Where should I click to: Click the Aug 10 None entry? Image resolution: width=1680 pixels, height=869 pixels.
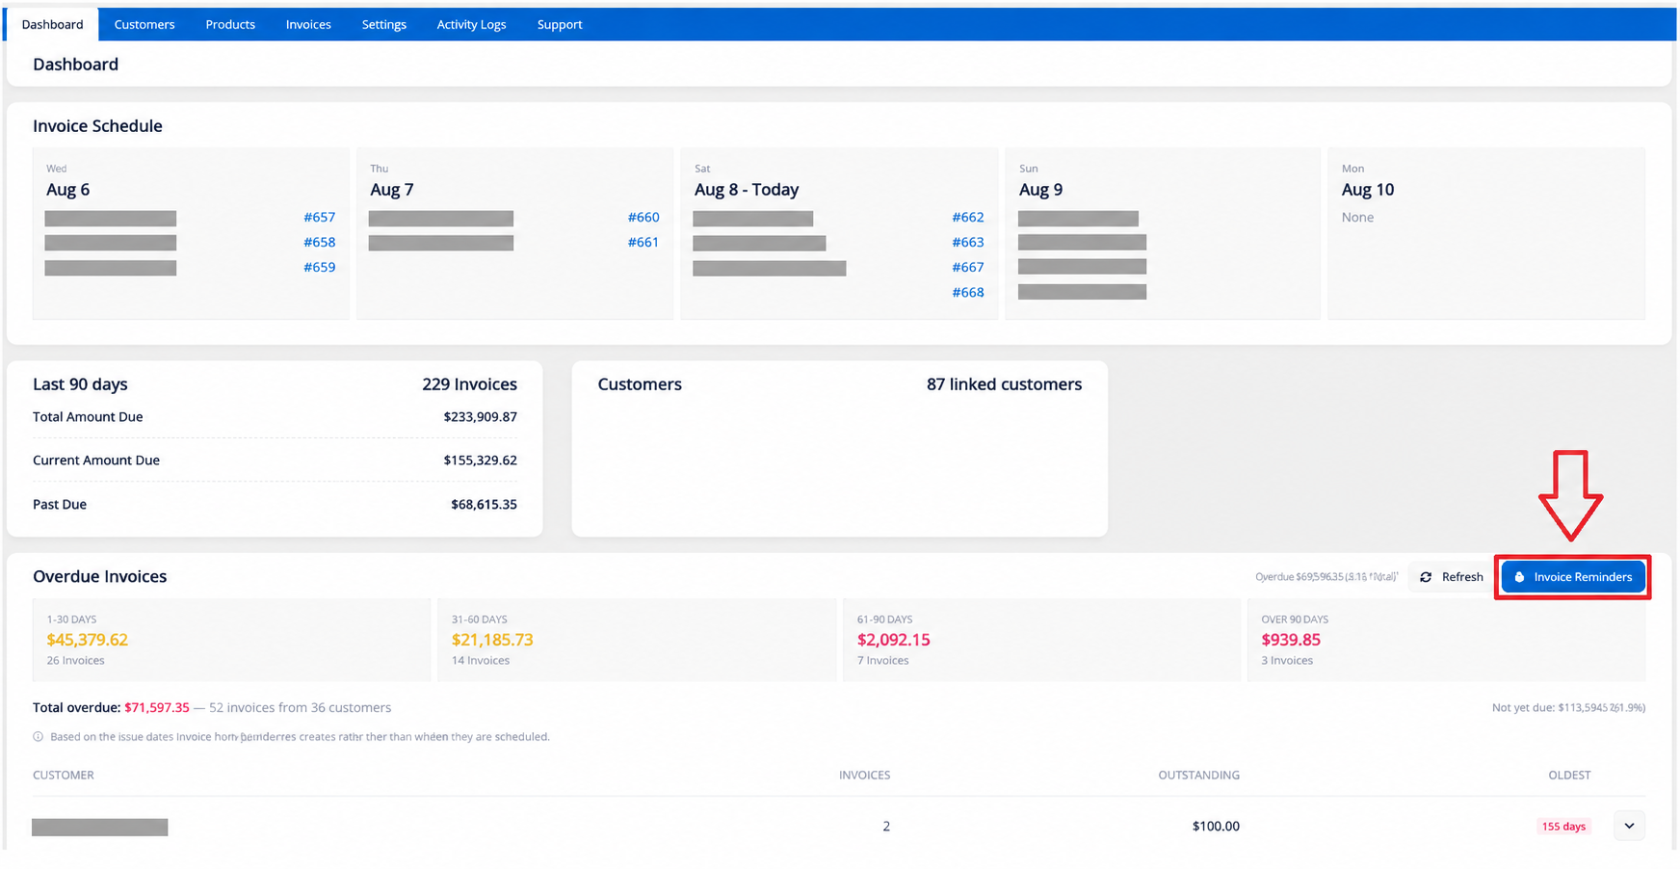tap(1357, 217)
